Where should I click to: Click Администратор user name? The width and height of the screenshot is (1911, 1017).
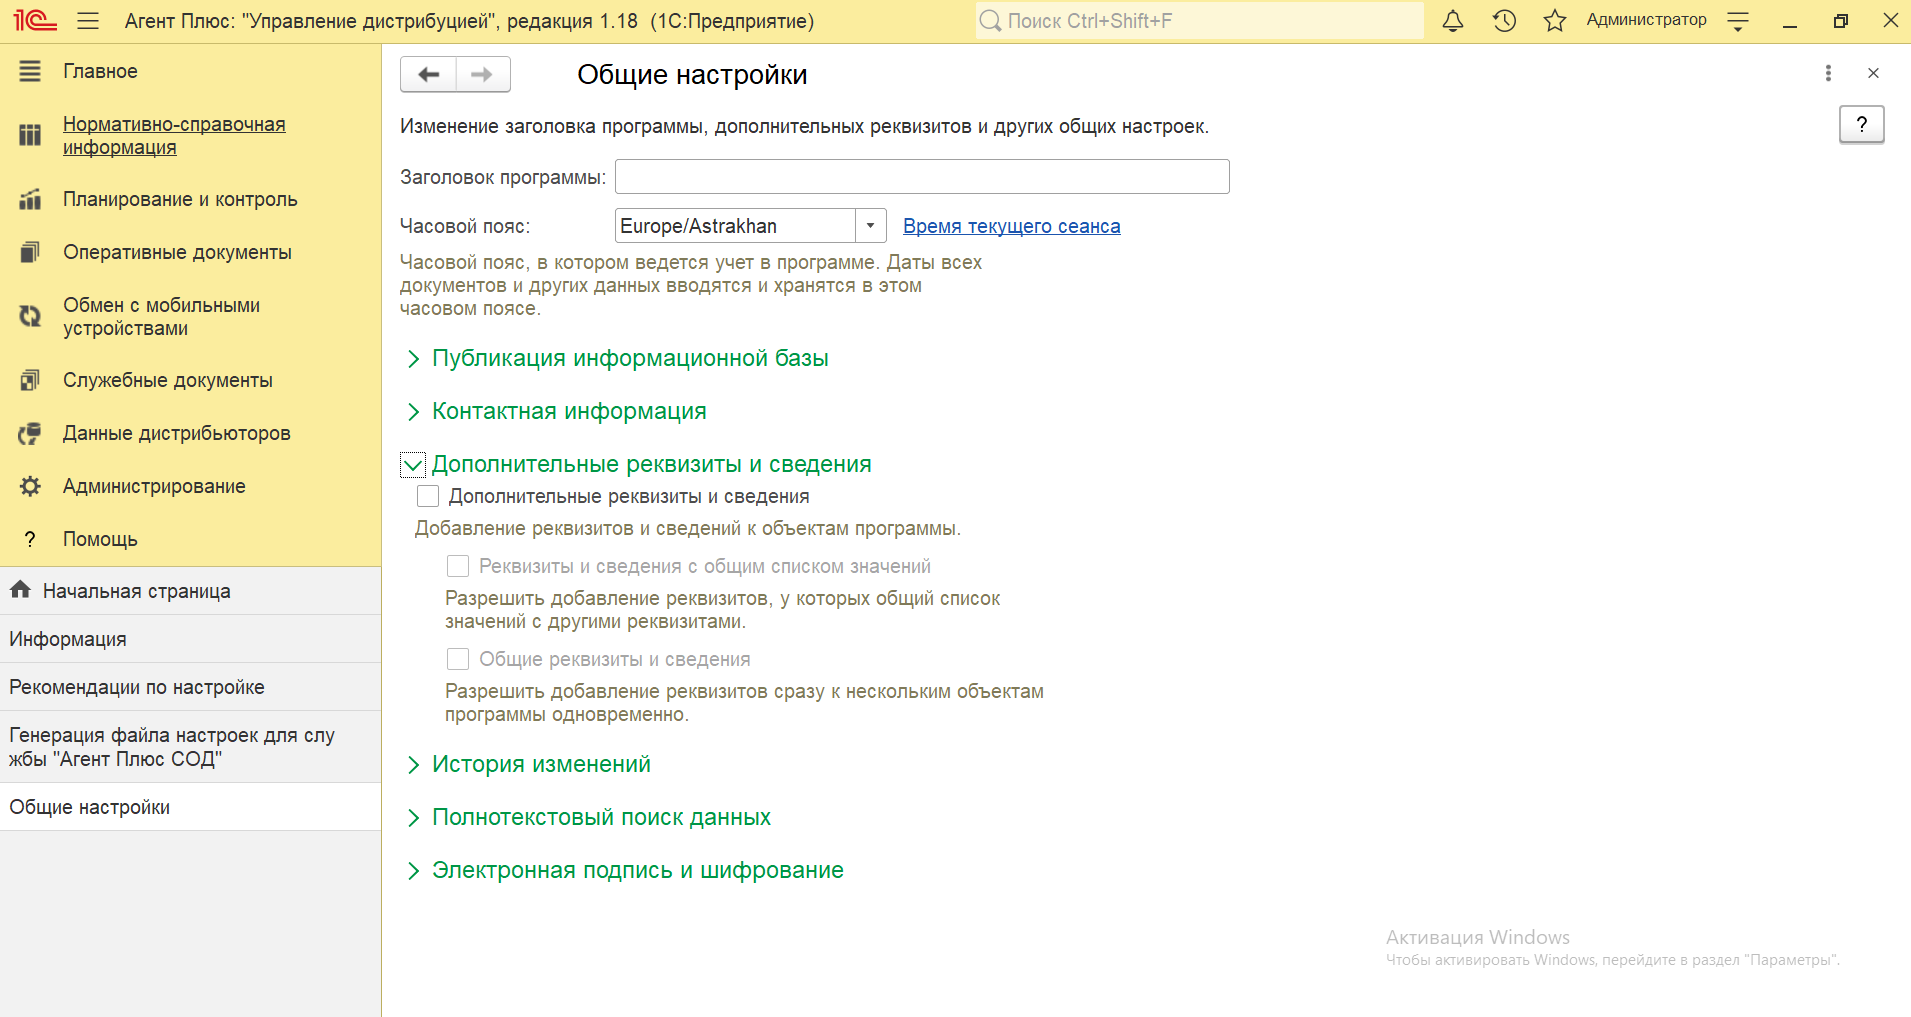pyautogui.click(x=1646, y=20)
